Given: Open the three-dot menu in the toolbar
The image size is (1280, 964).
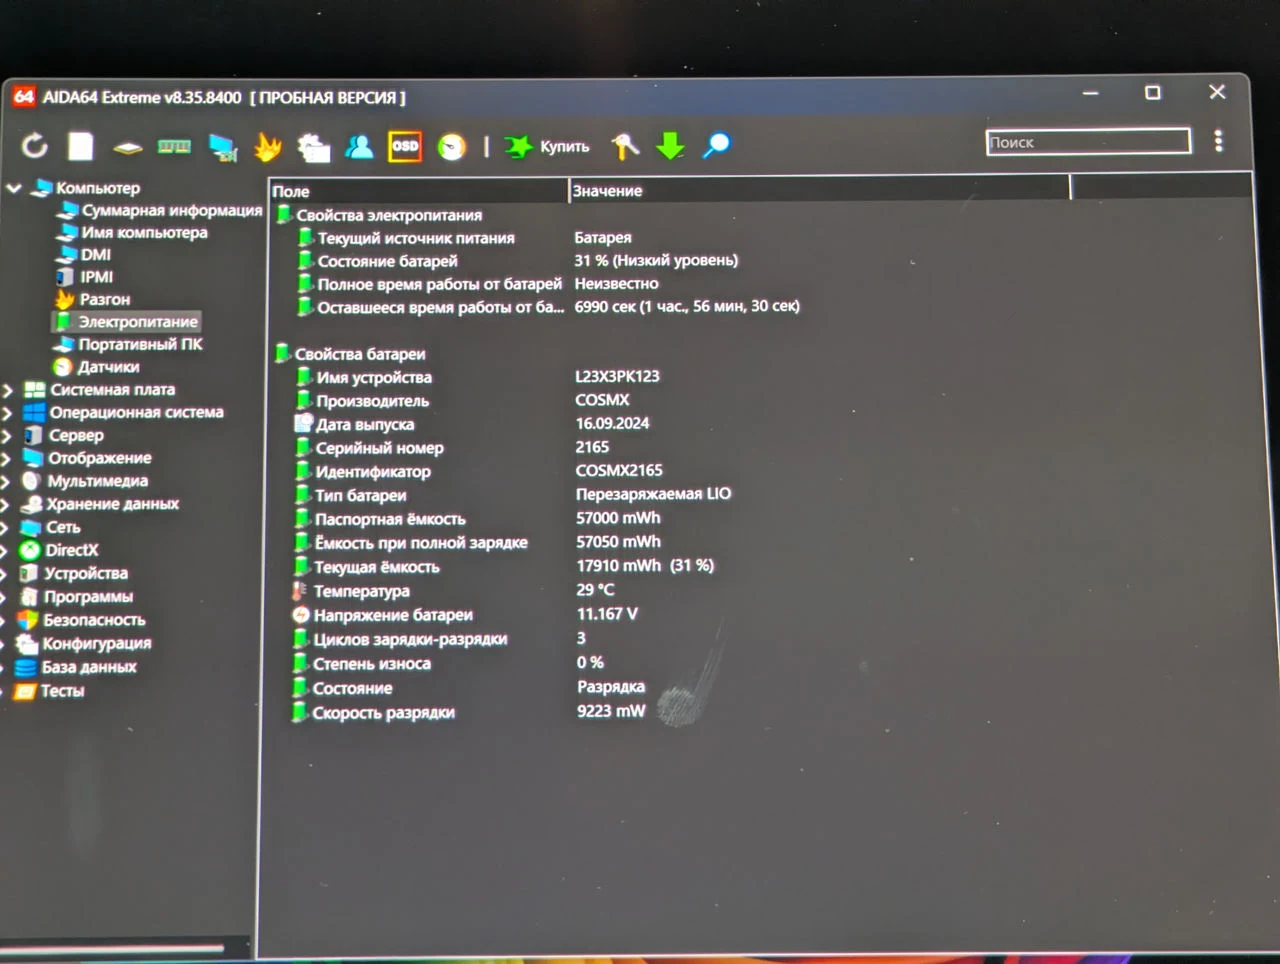Looking at the screenshot, I should pyautogui.click(x=1218, y=141).
